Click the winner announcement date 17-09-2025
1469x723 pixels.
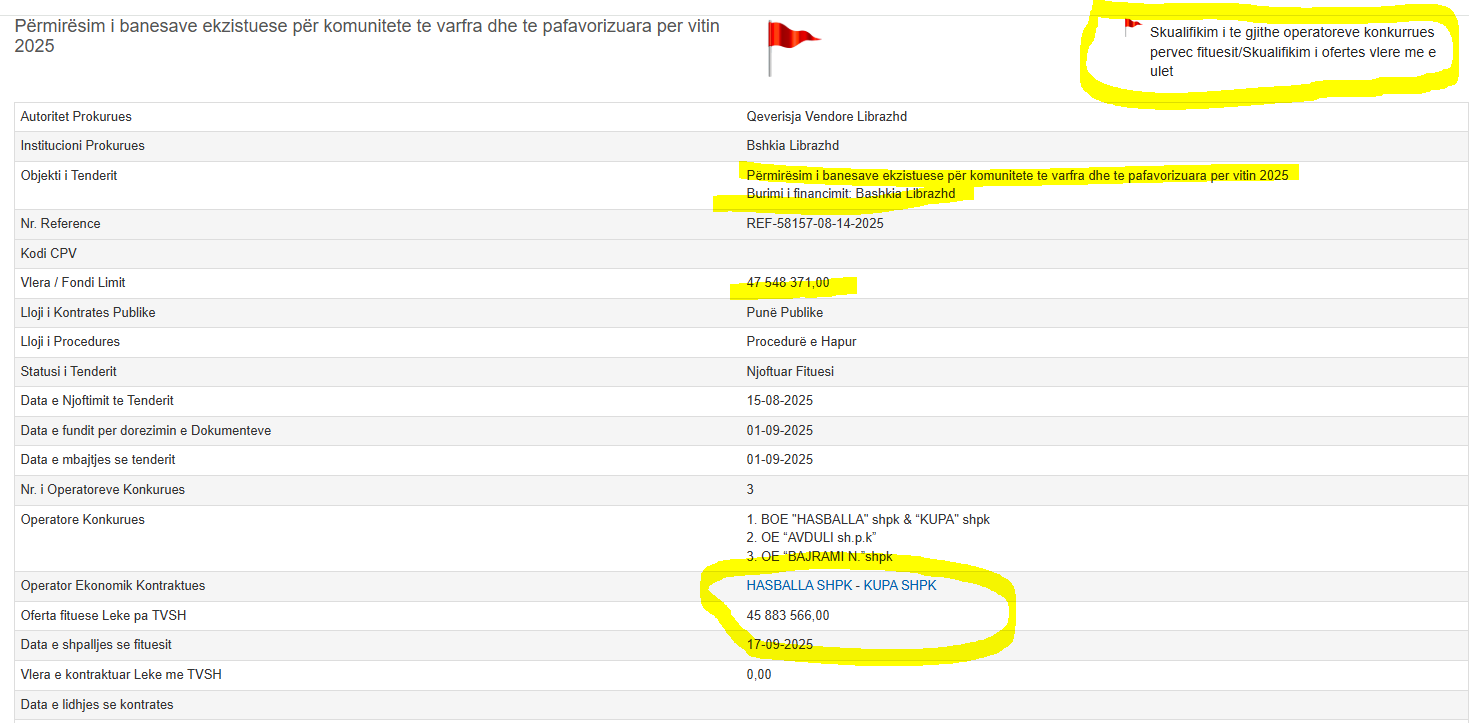pos(780,644)
